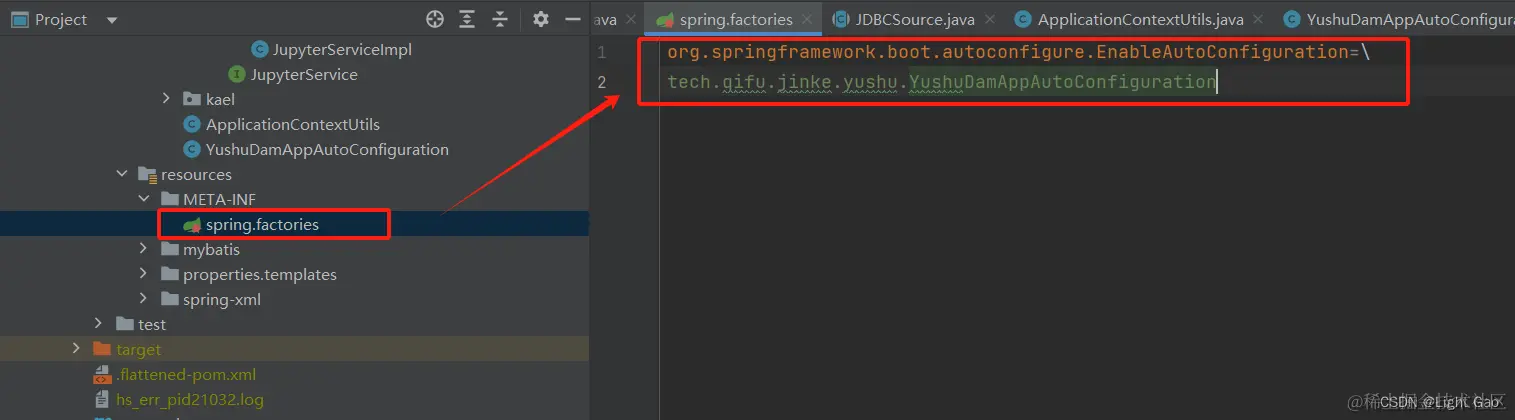The width and height of the screenshot is (1515, 420).
Task: Click the JupyterServiceImpl class icon
Action: coord(260,49)
